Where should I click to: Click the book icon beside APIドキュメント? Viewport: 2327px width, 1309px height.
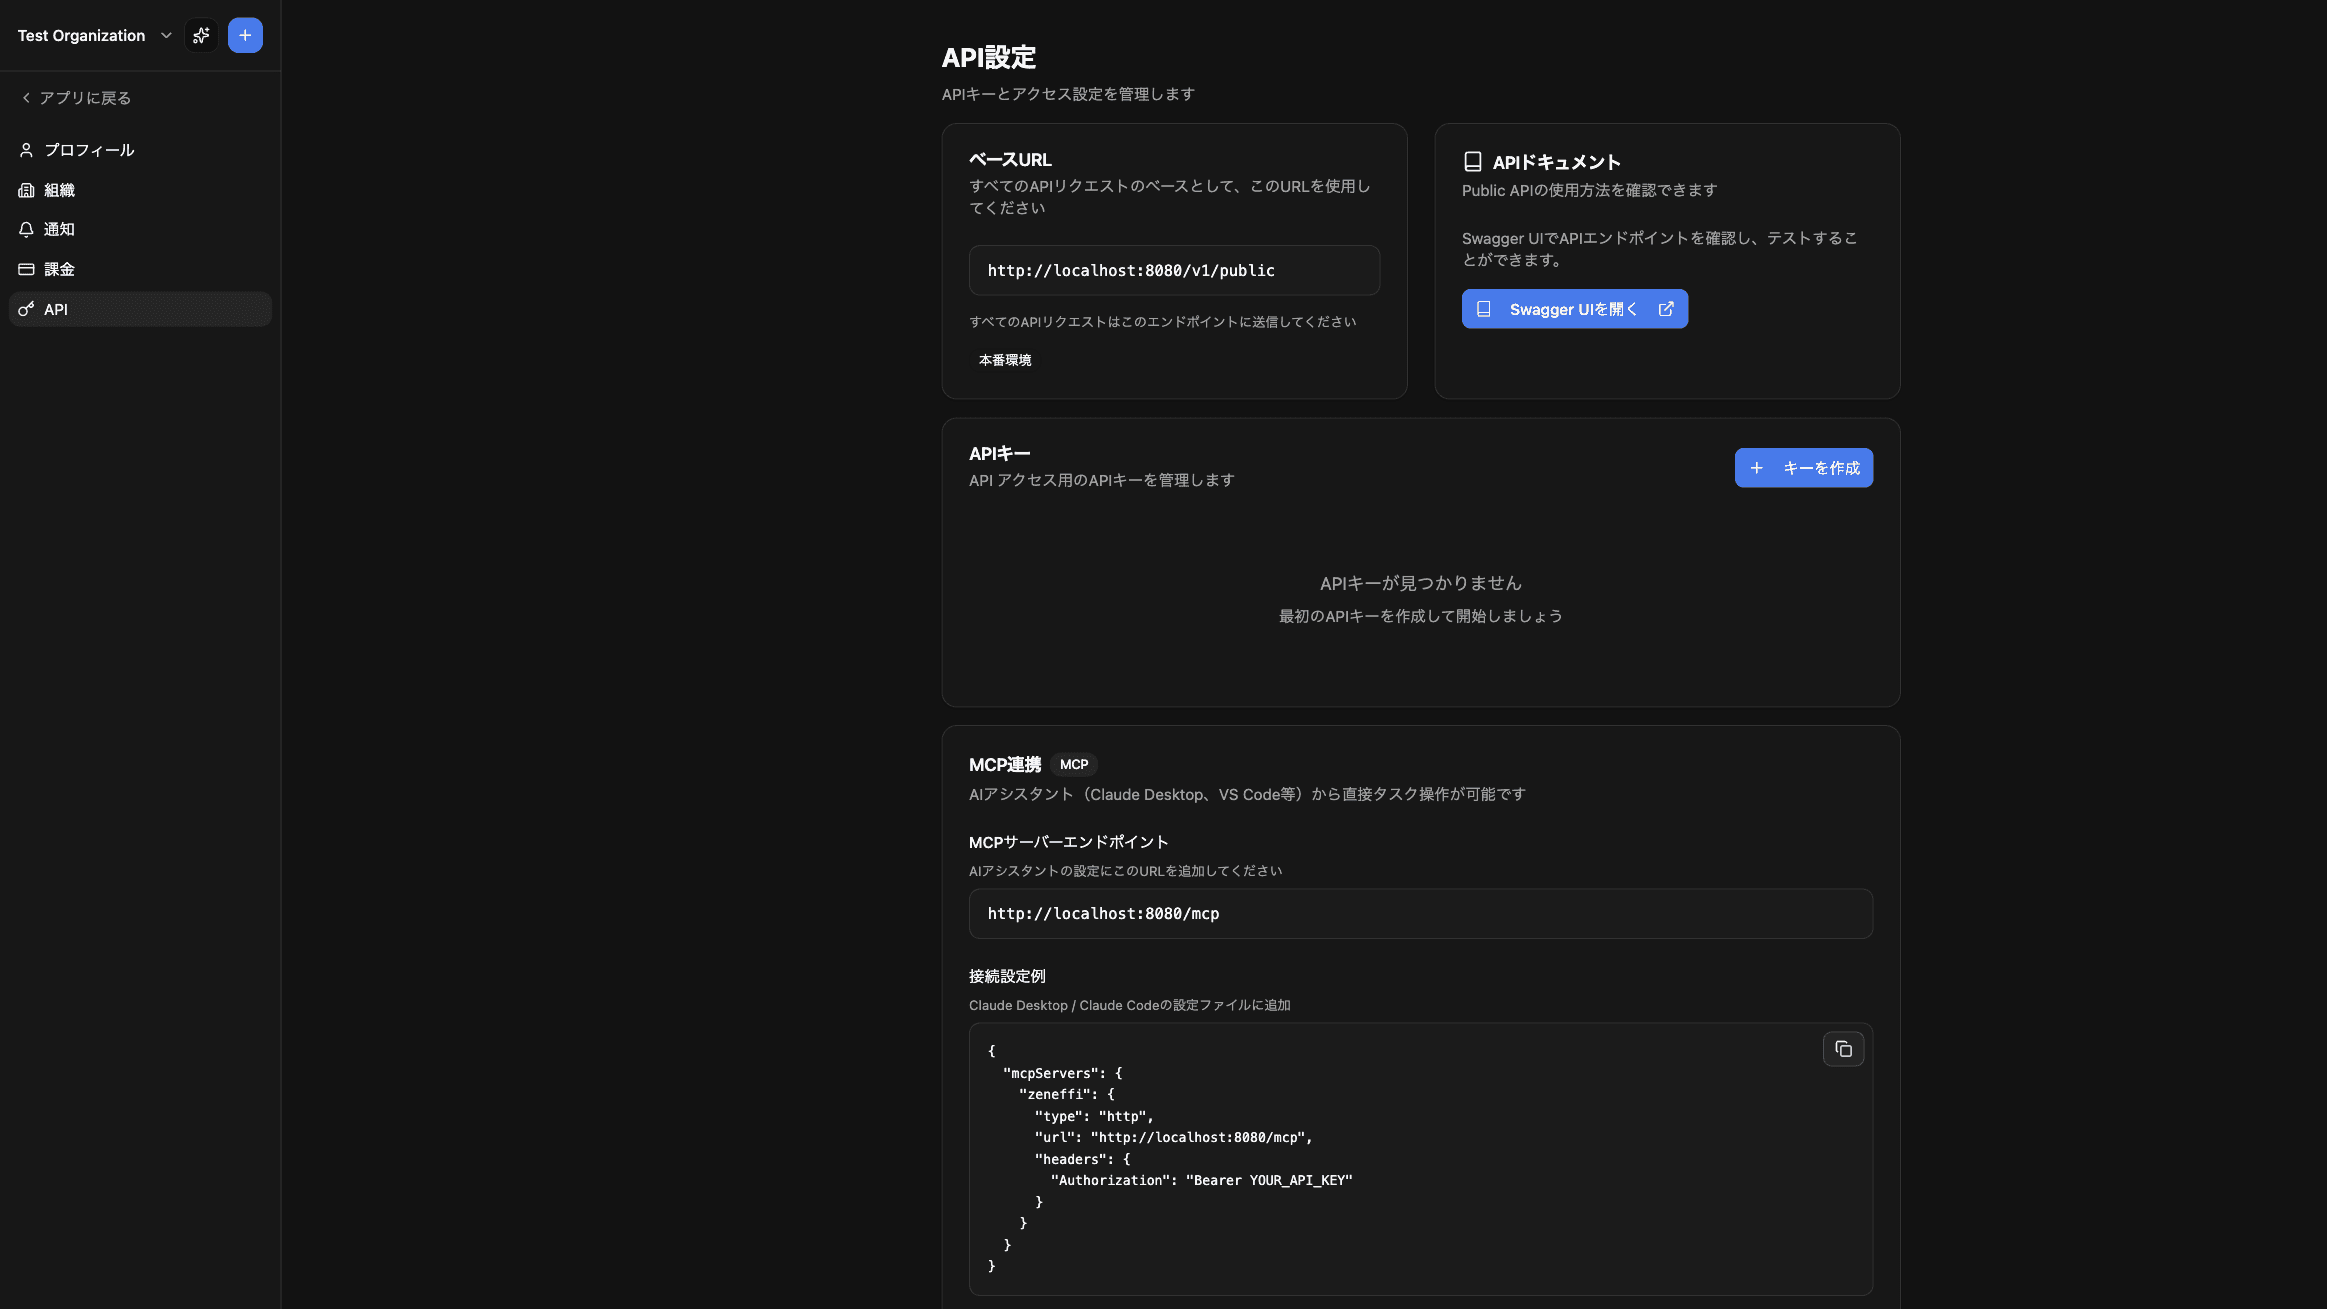click(1474, 160)
